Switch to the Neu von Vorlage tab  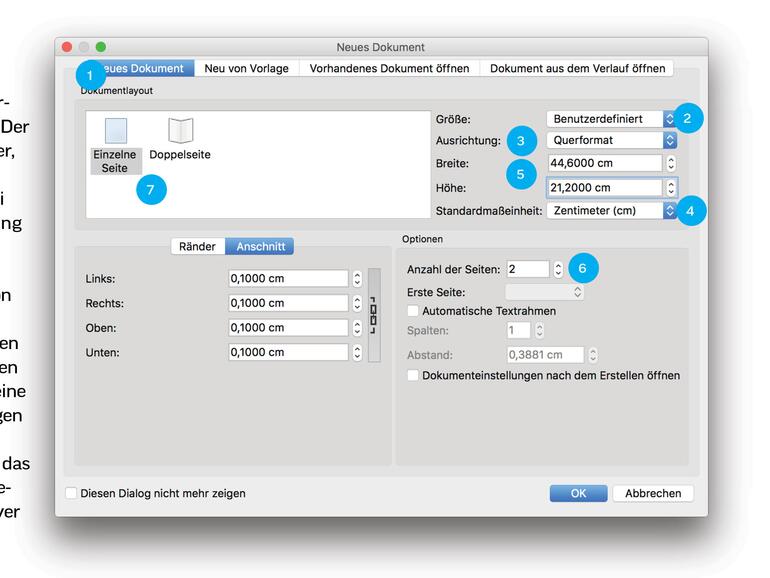(246, 68)
